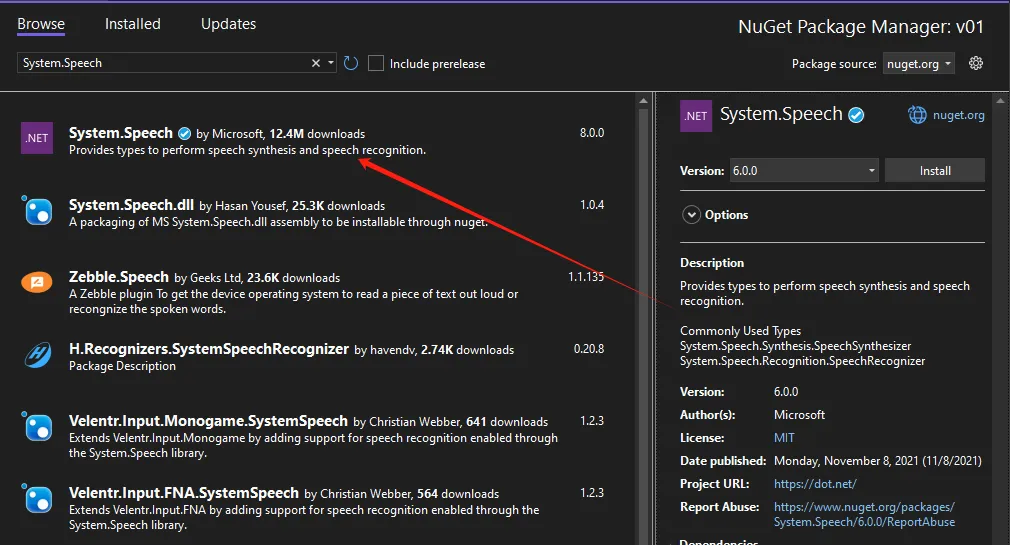Click the Velentr.Input.FNA.SystemSpeech package icon
Screen dimensions: 1010x545
pyautogui.click(x=37, y=498)
